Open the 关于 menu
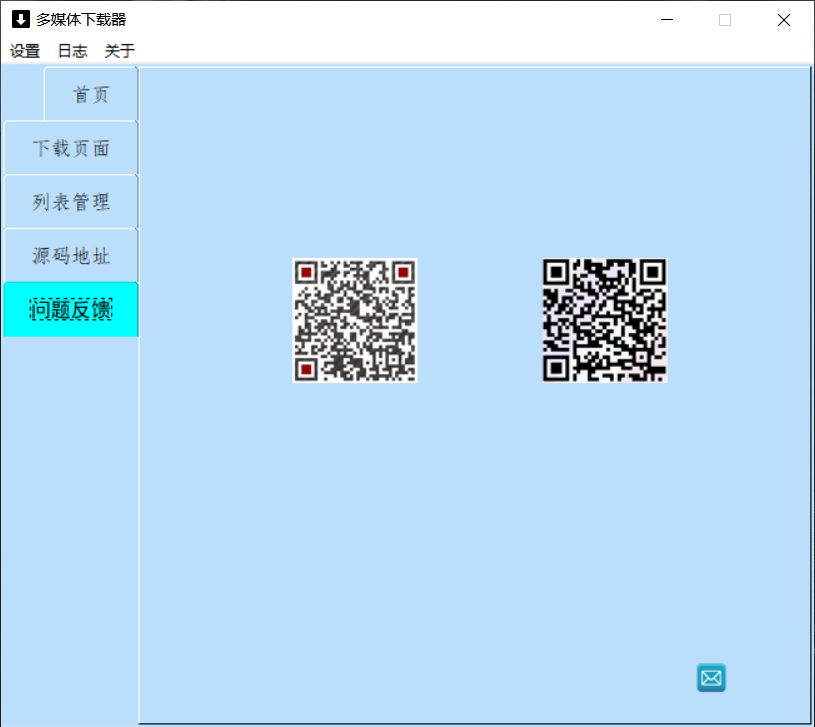 pos(120,51)
